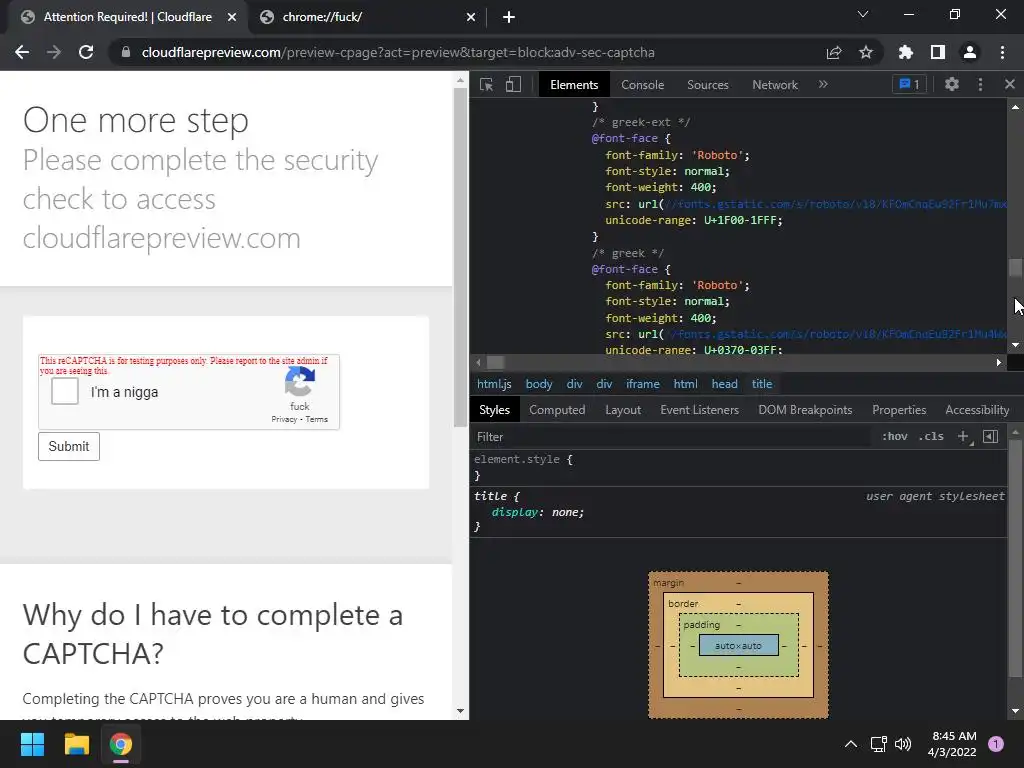Switch to the chrome:// tab

366,17
